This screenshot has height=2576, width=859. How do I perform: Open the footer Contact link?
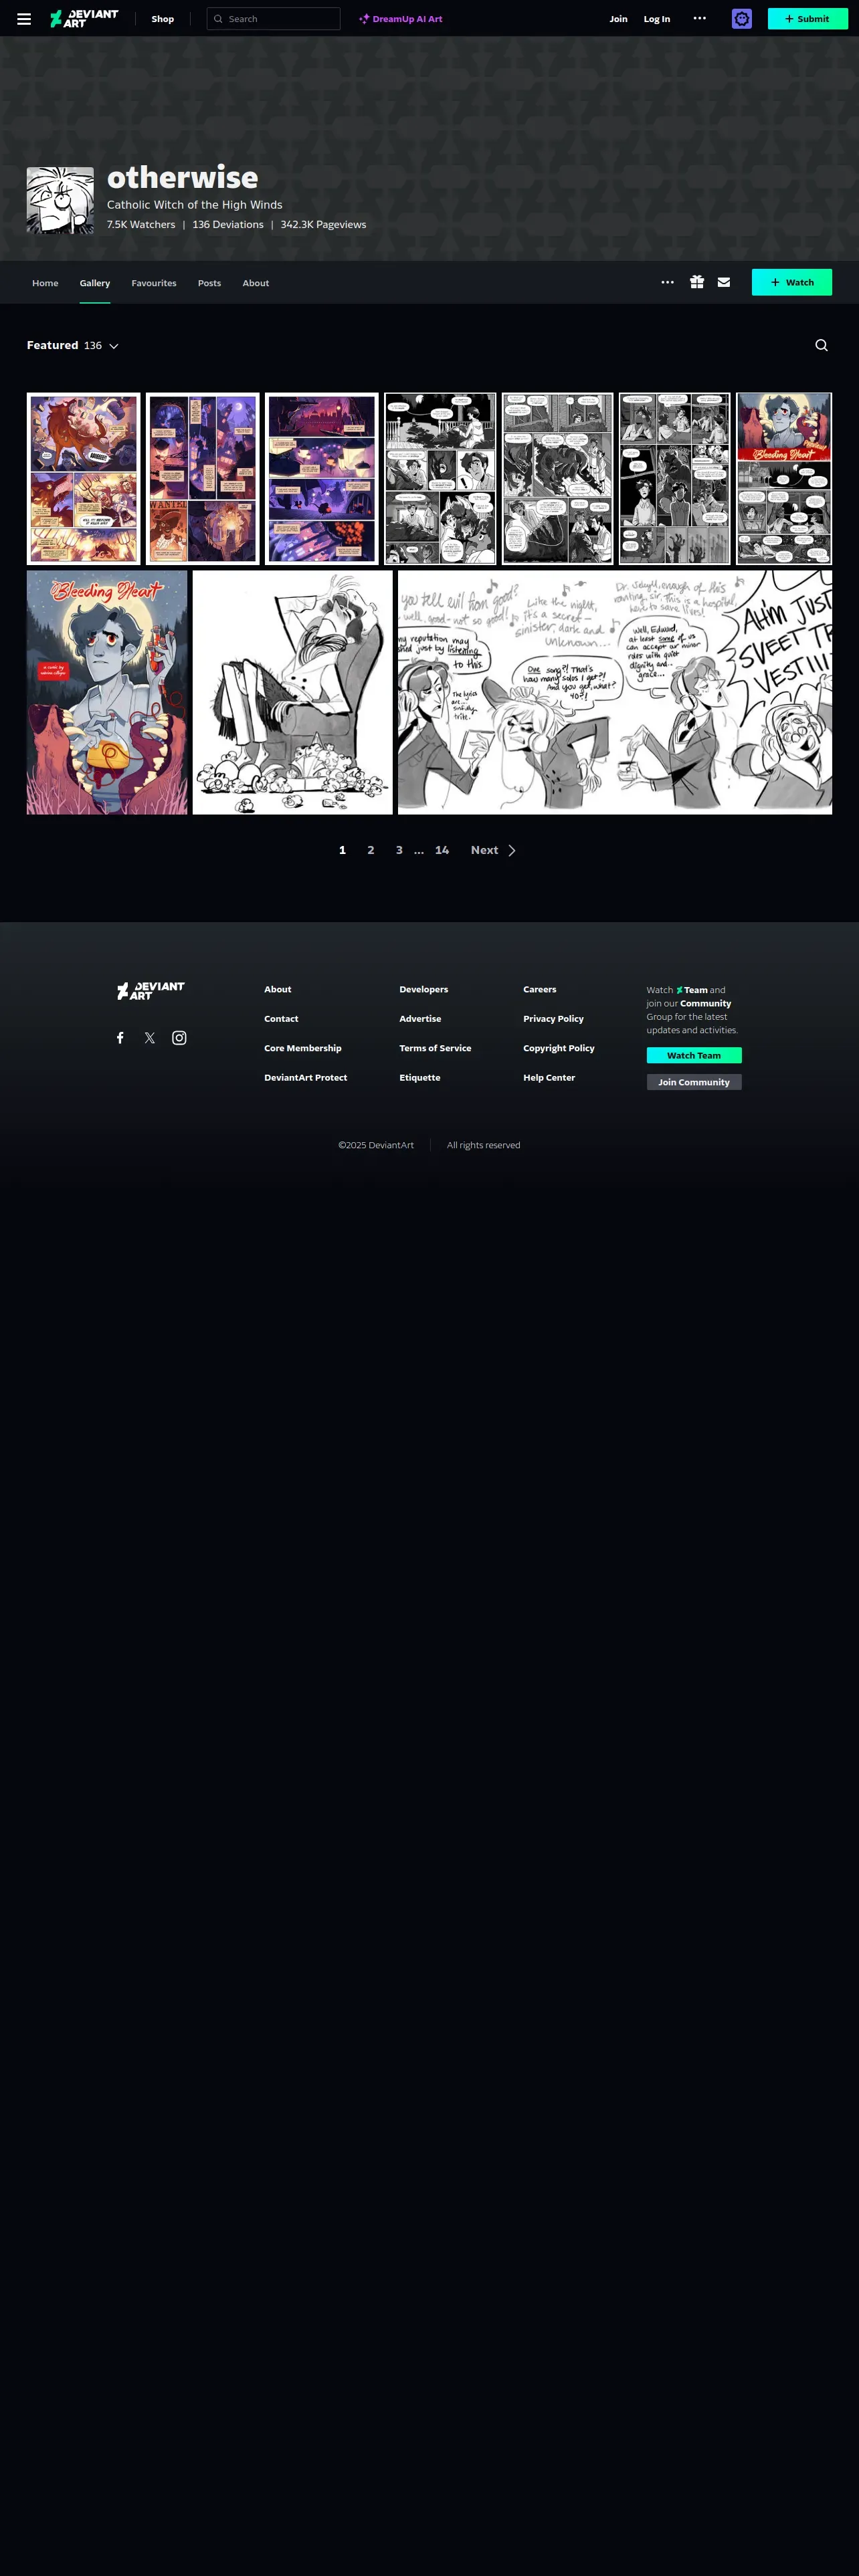click(x=281, y=1019)
